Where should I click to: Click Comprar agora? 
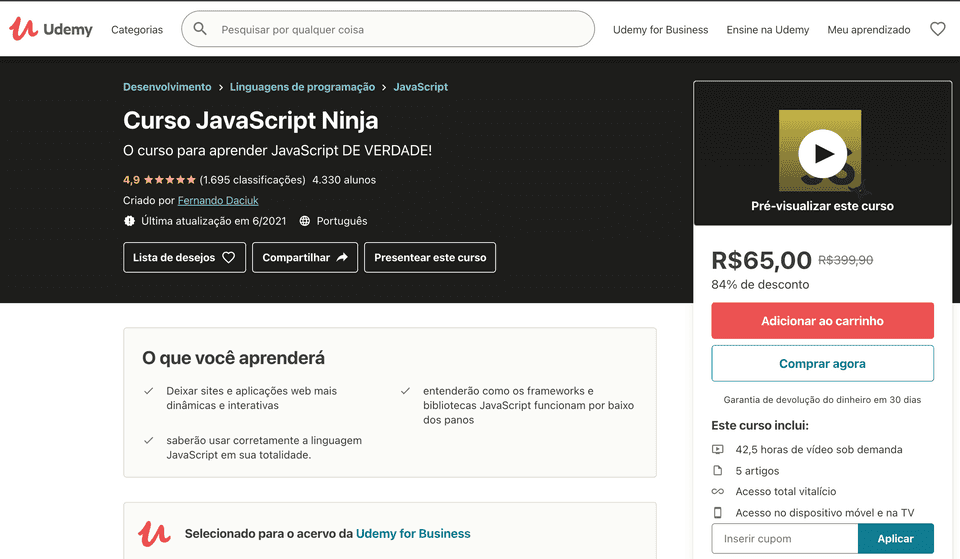tap(822, 364)
